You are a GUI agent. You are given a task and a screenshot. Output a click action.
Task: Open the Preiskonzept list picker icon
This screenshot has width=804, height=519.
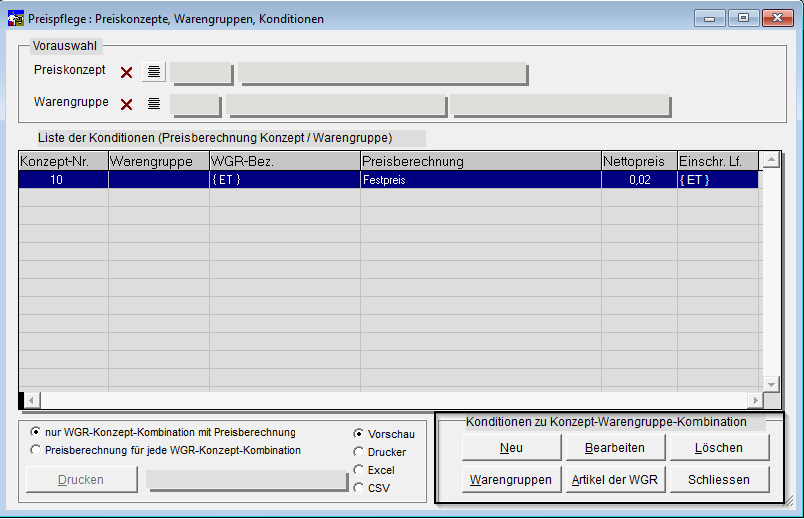154,72
